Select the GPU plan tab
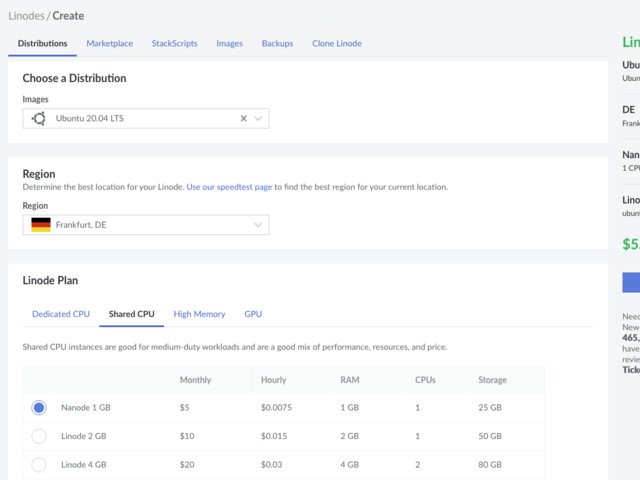This screenshot has width=640, height=480. click(x=253, y=314)
